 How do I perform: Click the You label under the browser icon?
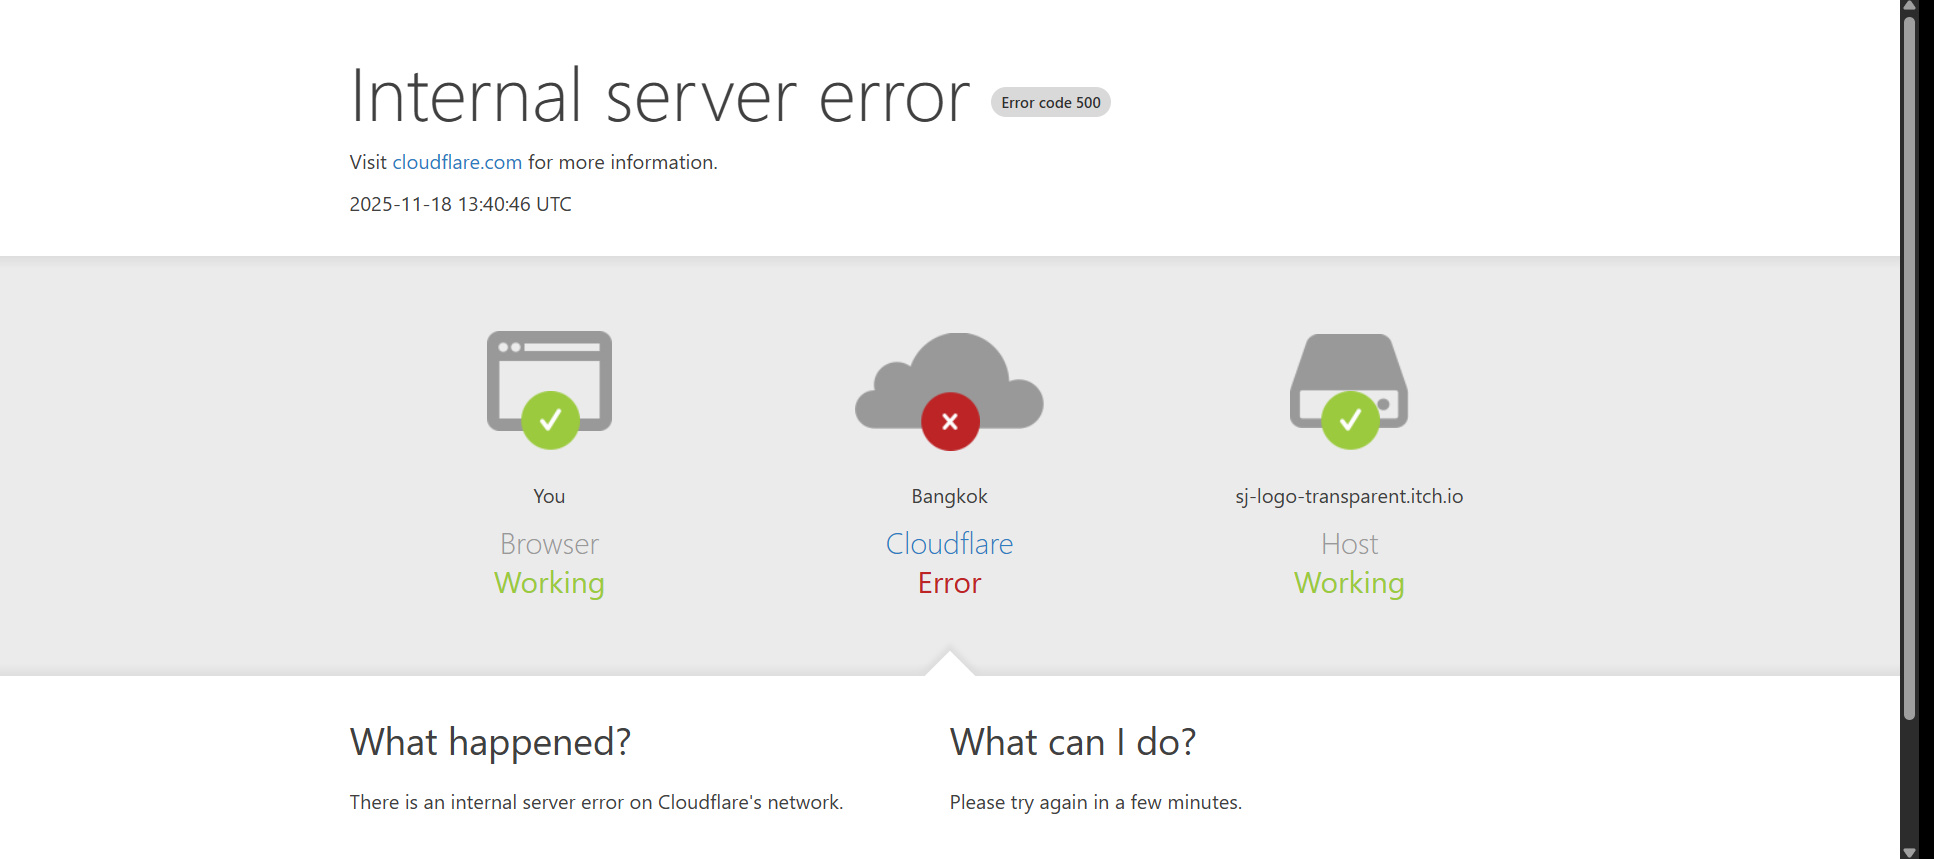(549, 496)
